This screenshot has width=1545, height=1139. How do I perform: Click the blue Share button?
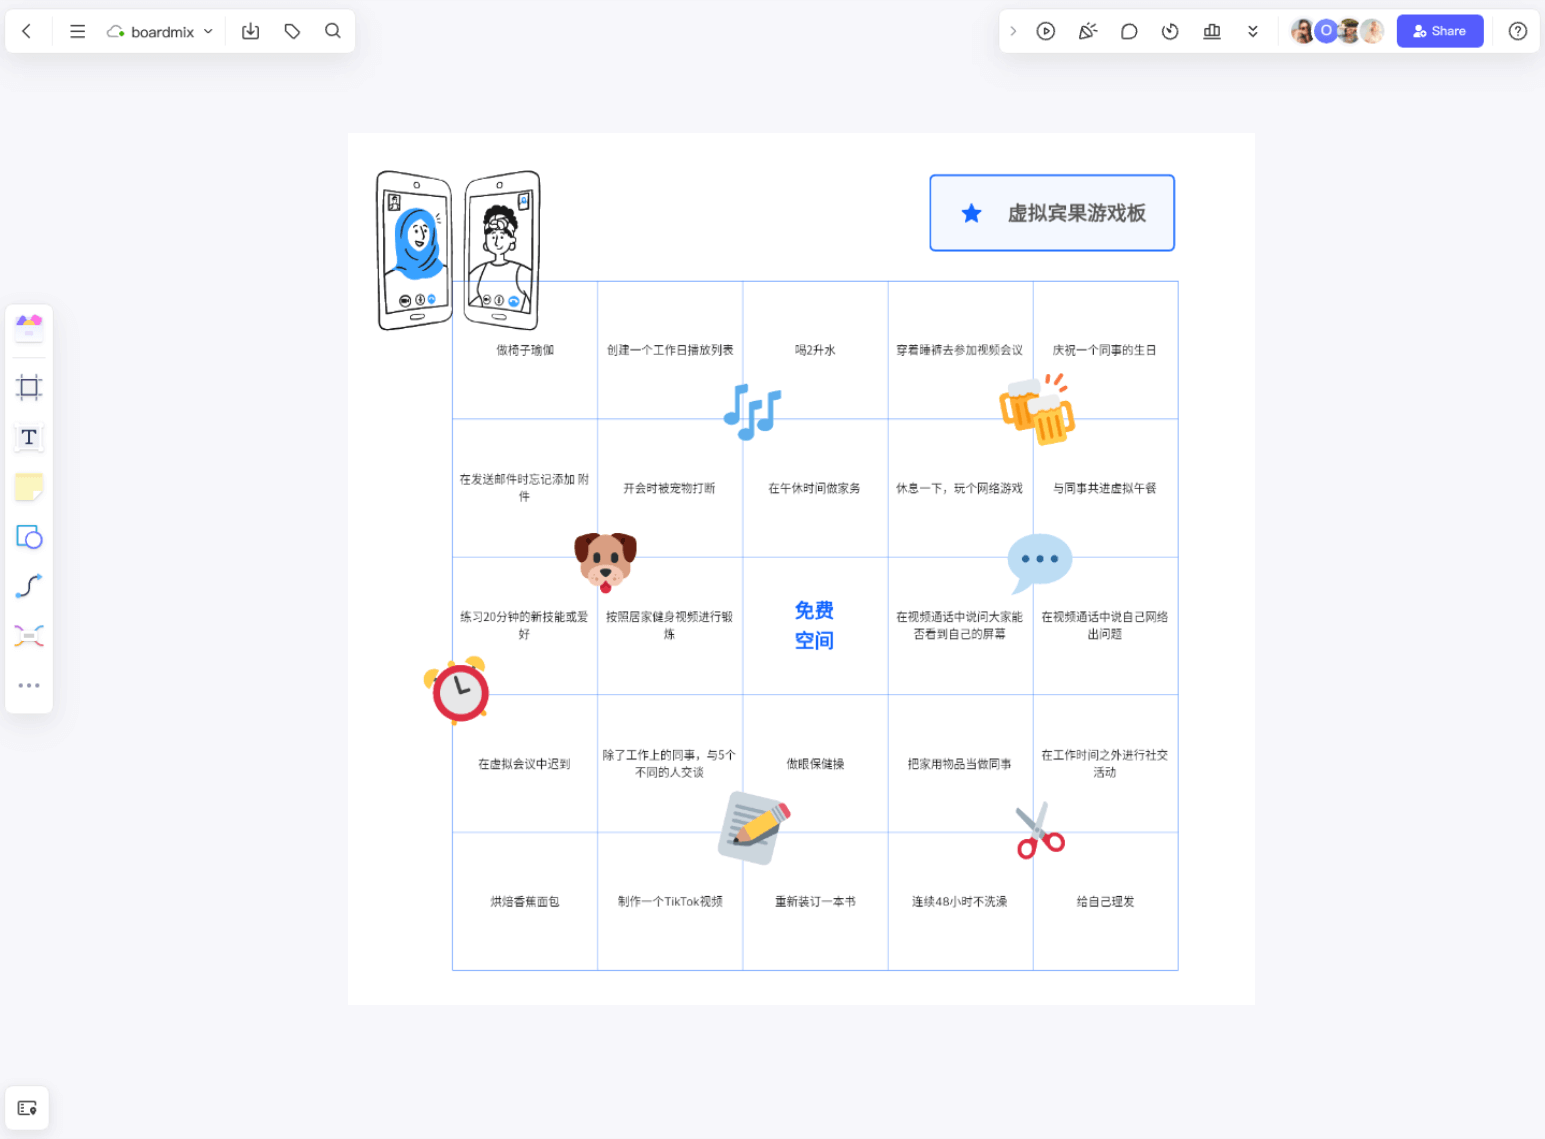[1440, 31]
